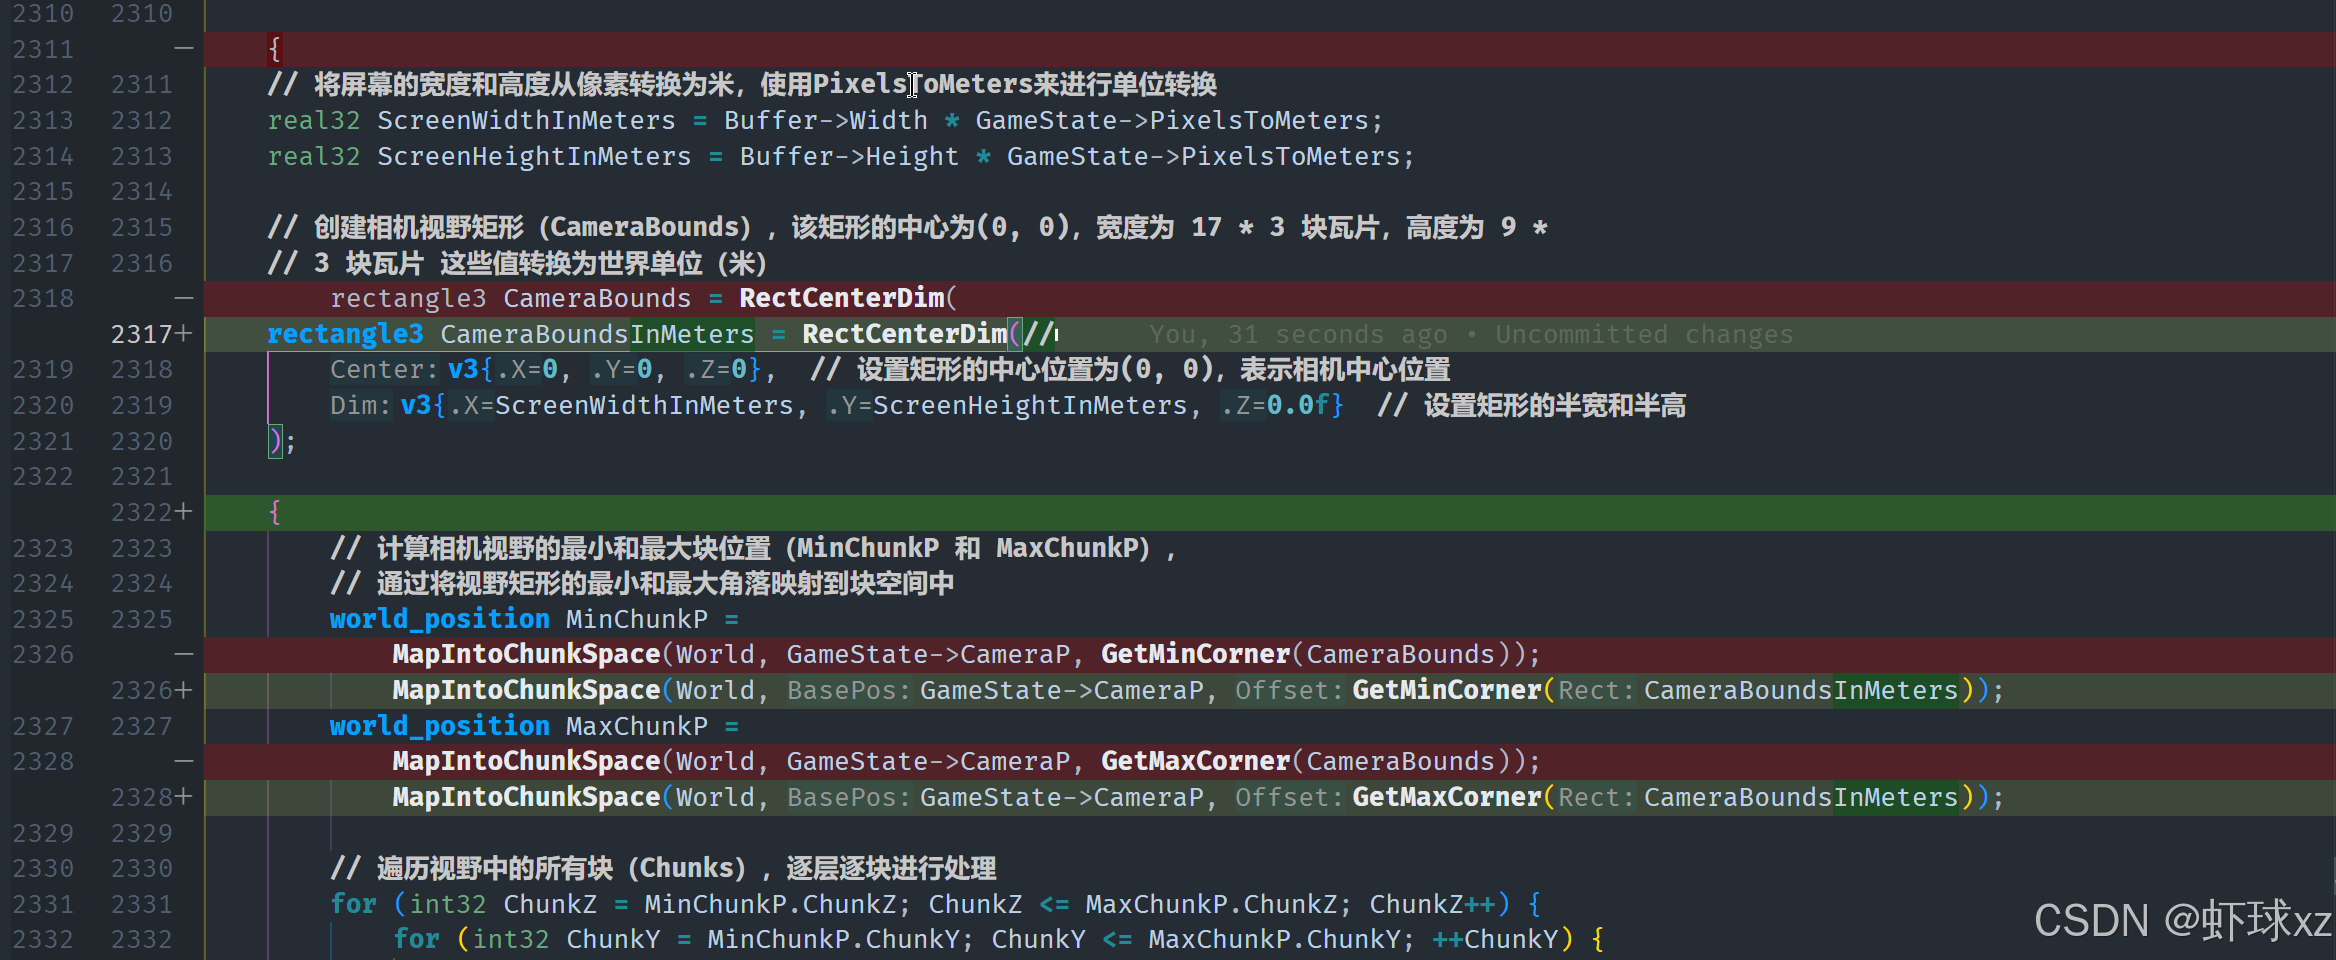Click the comment mentioning '(Chunks)'

tap(663, 868)
